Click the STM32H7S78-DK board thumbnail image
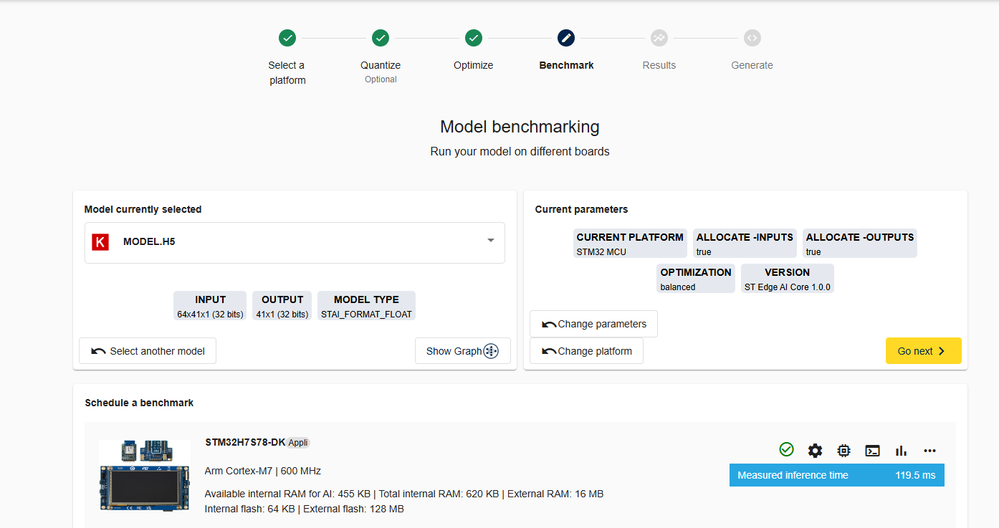This screenshot has width=999, height=528. (145, 478)
